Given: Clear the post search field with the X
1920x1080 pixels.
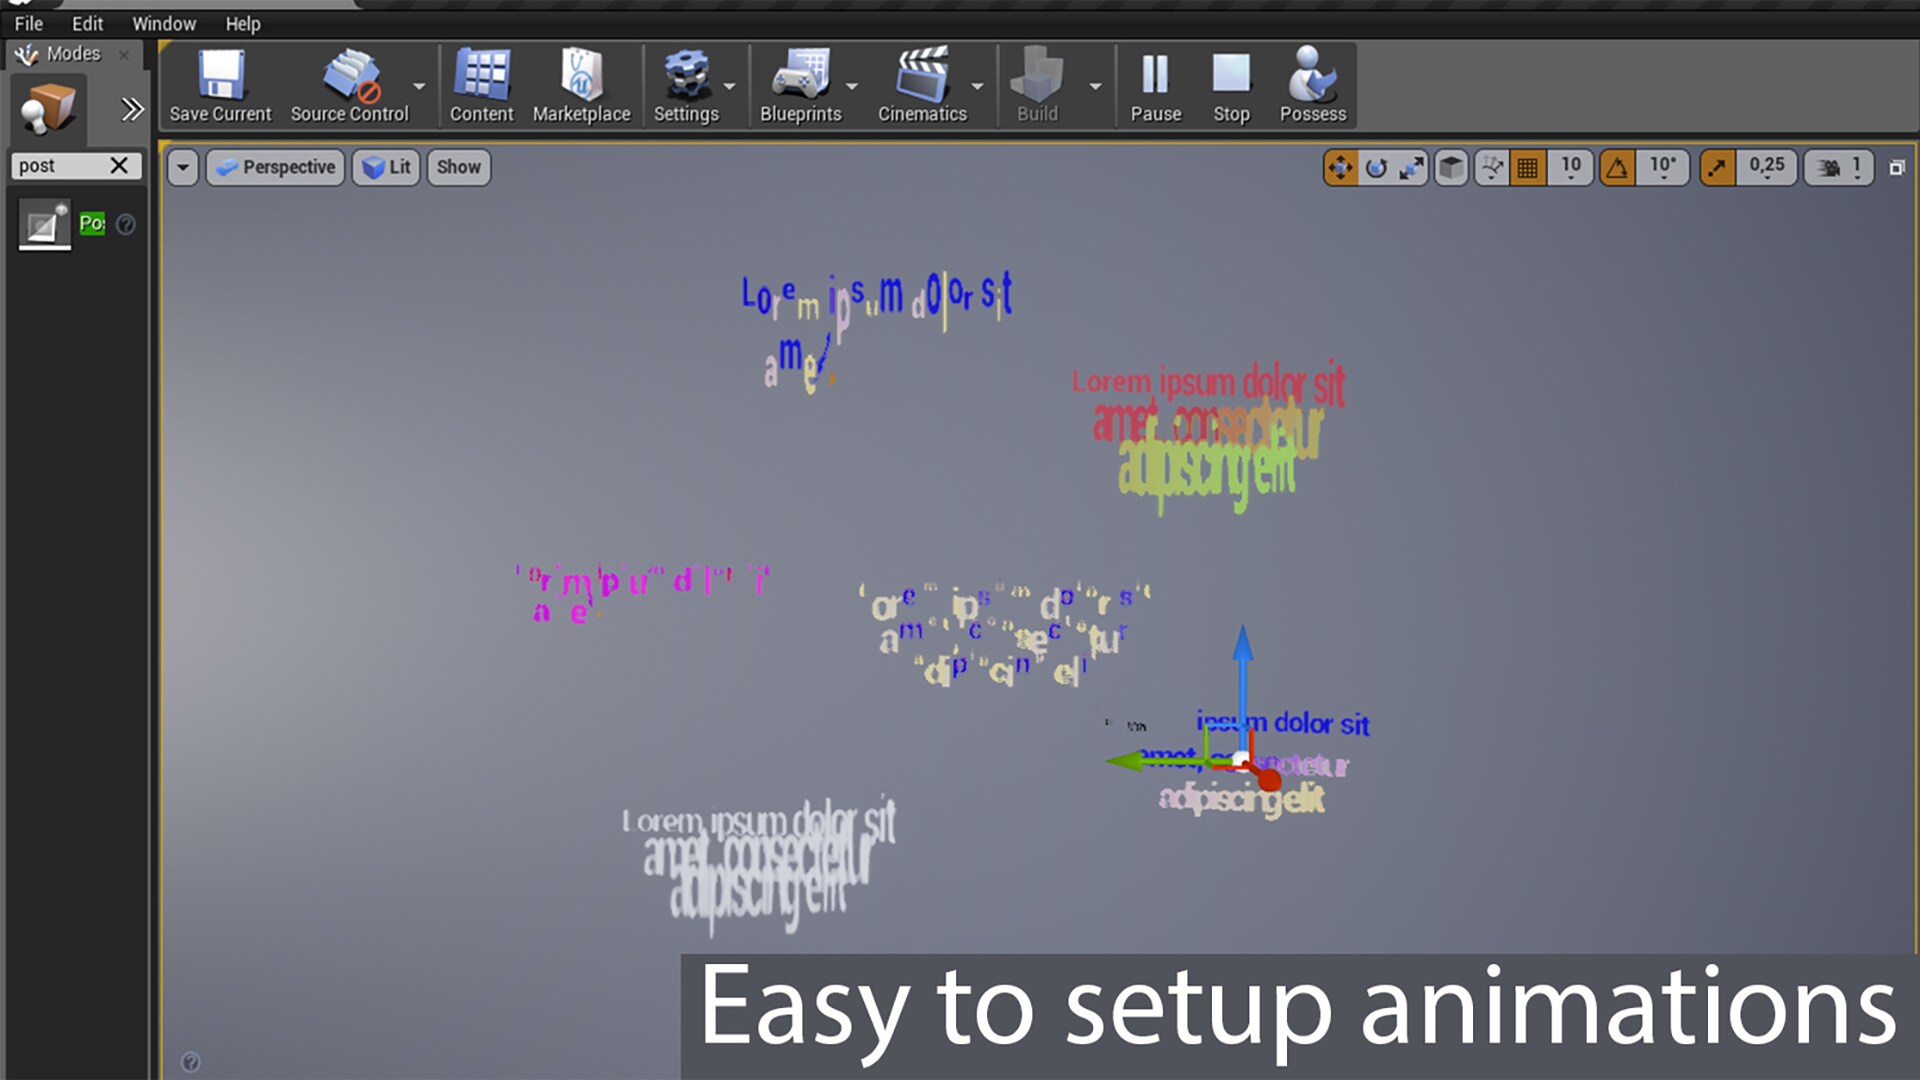Looking at the screenshot, I should (x=121, y=165).
